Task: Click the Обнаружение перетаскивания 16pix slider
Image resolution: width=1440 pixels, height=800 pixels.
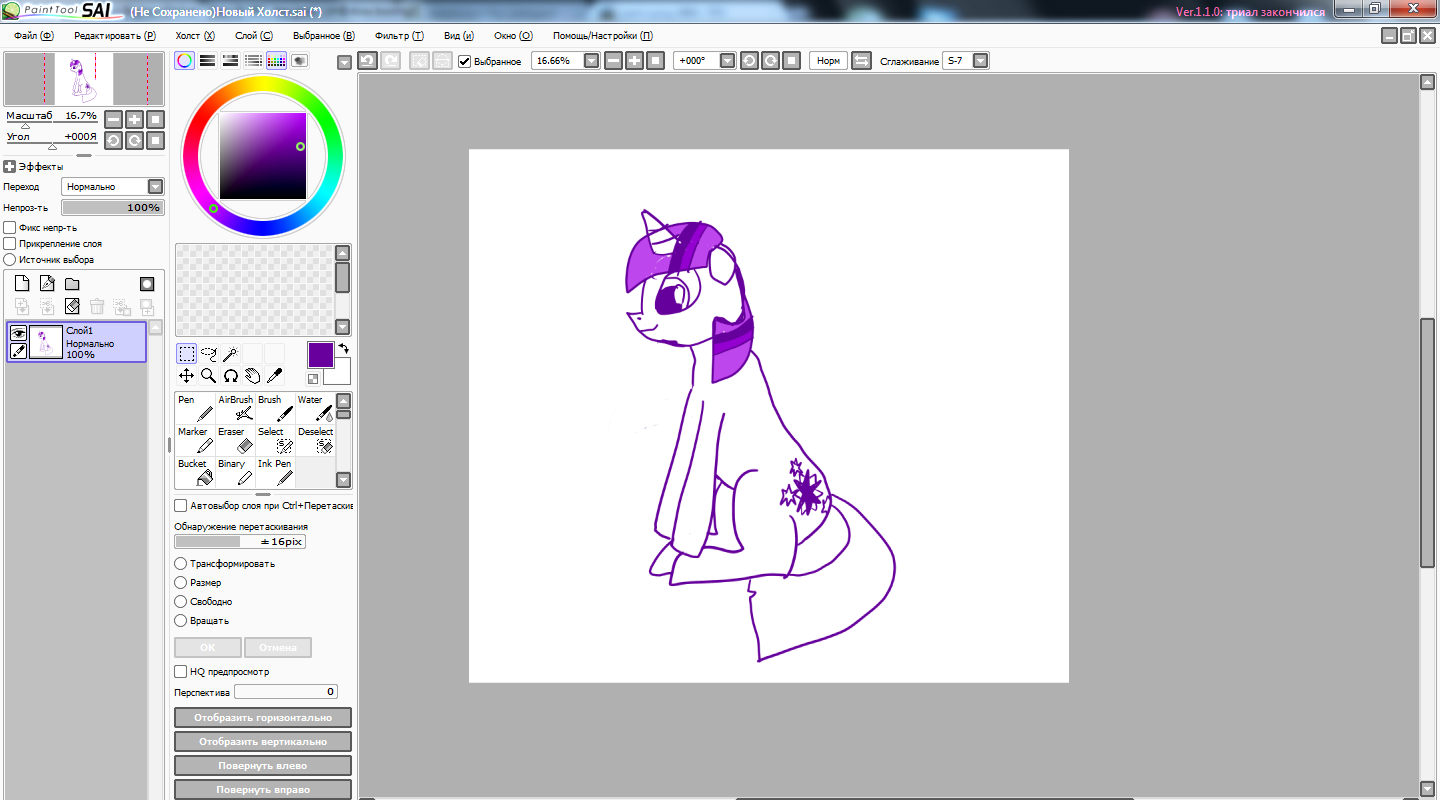Action: (240, 541)
